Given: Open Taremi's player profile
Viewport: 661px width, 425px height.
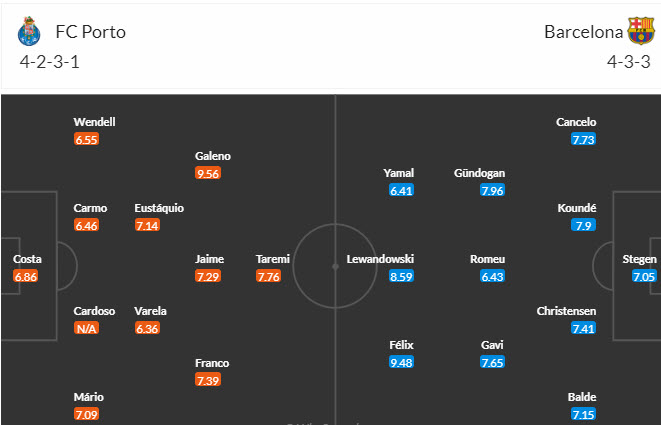Looking at the screenshot, I should pos(273,259).
